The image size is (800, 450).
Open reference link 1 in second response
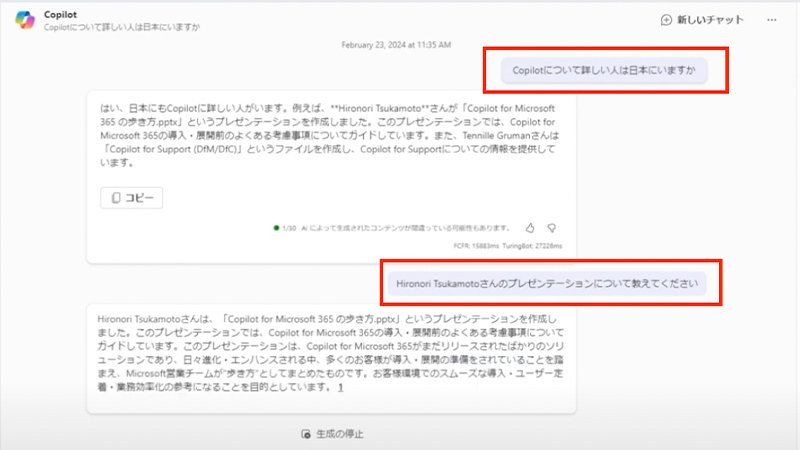click(x=340, y=387)
